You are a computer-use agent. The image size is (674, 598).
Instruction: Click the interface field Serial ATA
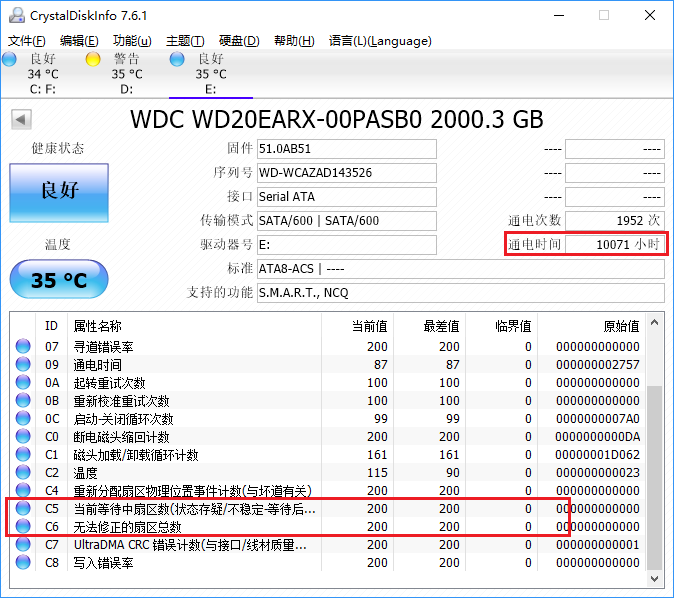click(347, 197)
